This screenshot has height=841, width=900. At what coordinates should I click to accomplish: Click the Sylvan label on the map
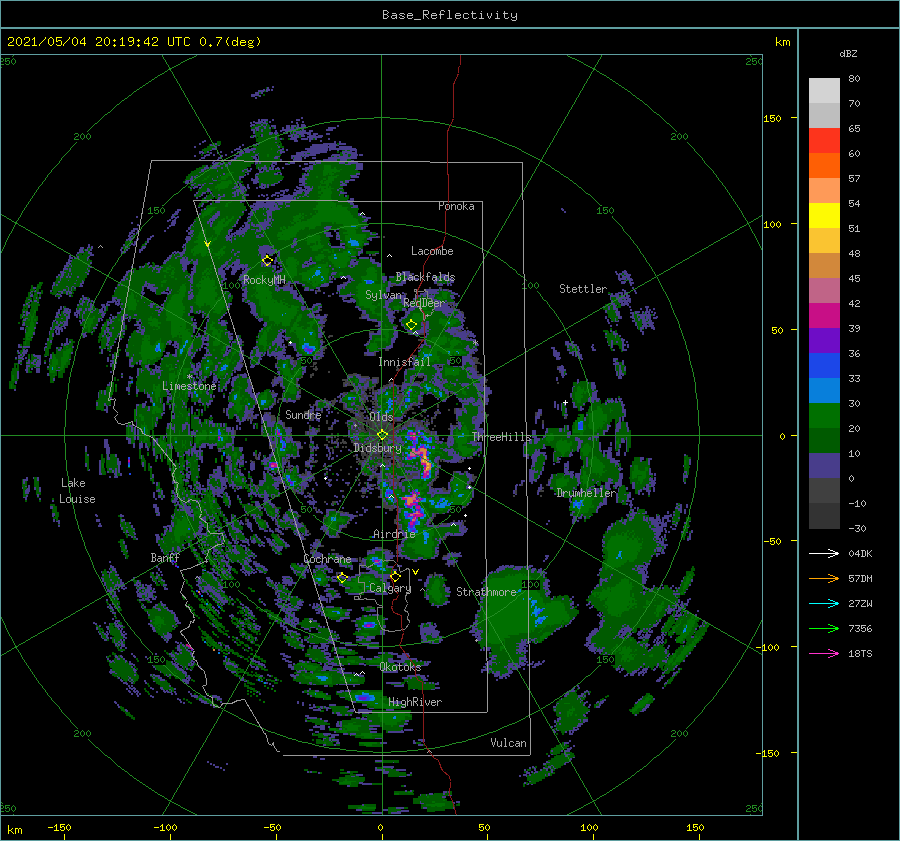pos(383,295)
